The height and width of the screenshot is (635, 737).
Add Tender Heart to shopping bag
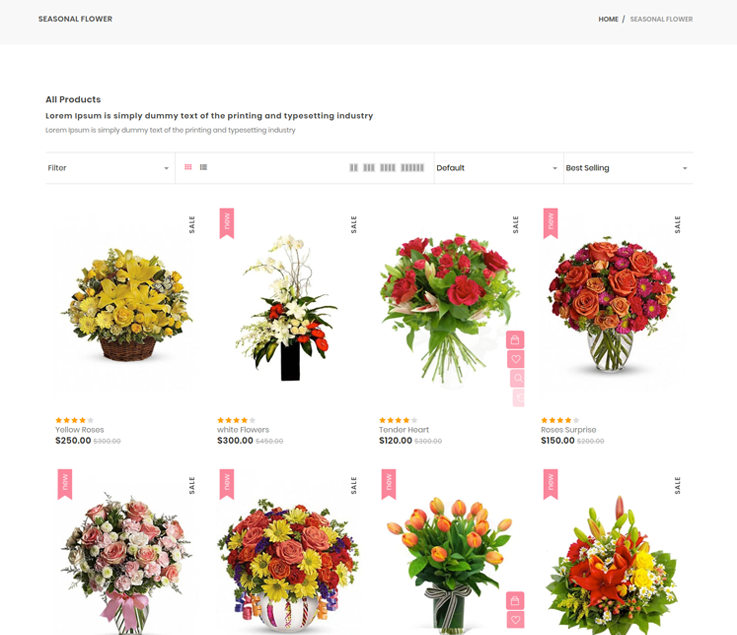(515, 340)
